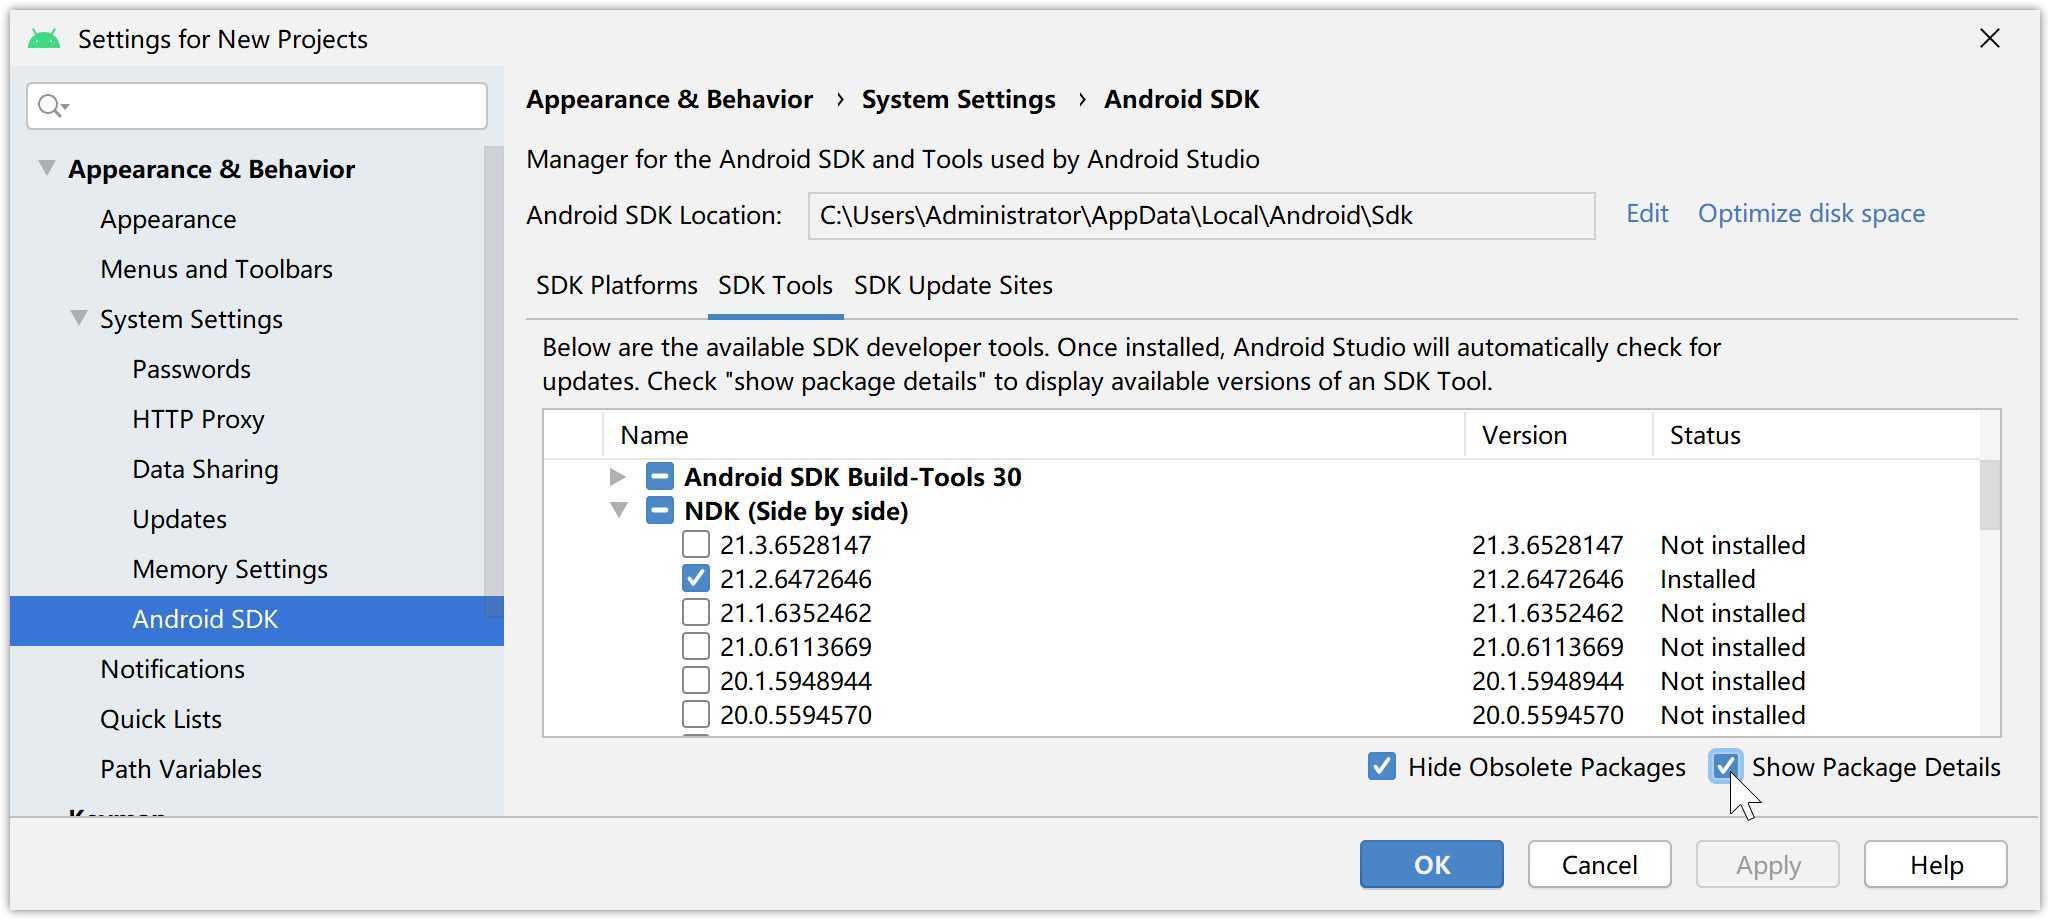Click the Name column header
2050x920 pixels.
pos(1034,435)
